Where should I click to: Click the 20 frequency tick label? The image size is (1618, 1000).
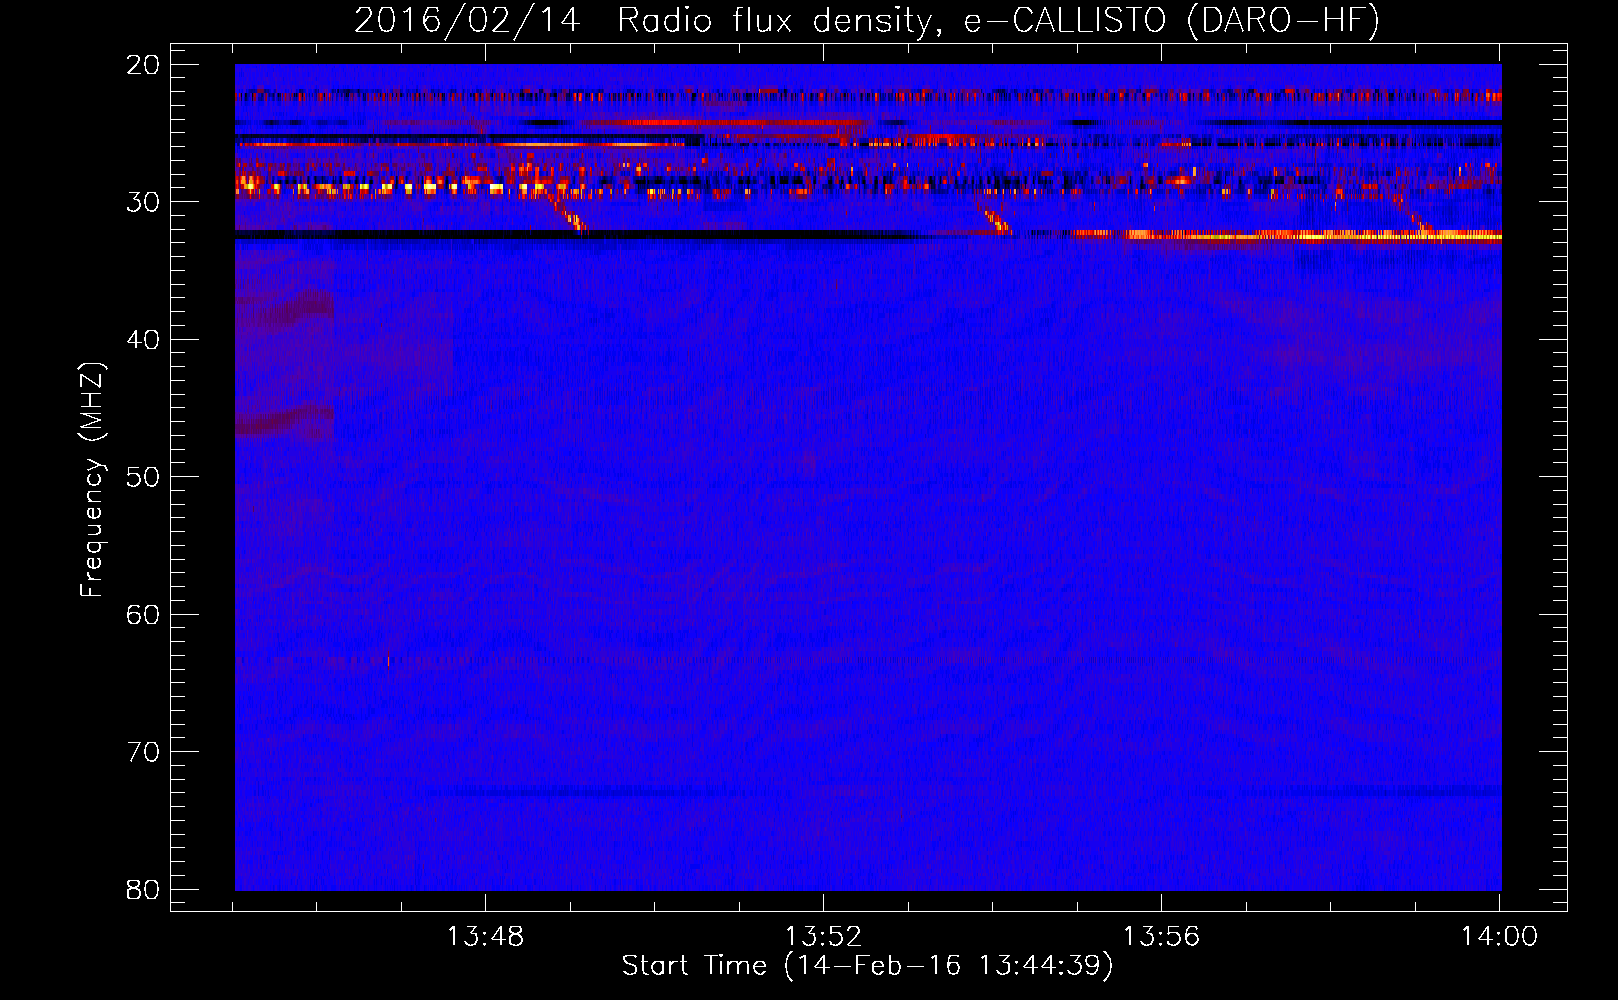[144, 65]
